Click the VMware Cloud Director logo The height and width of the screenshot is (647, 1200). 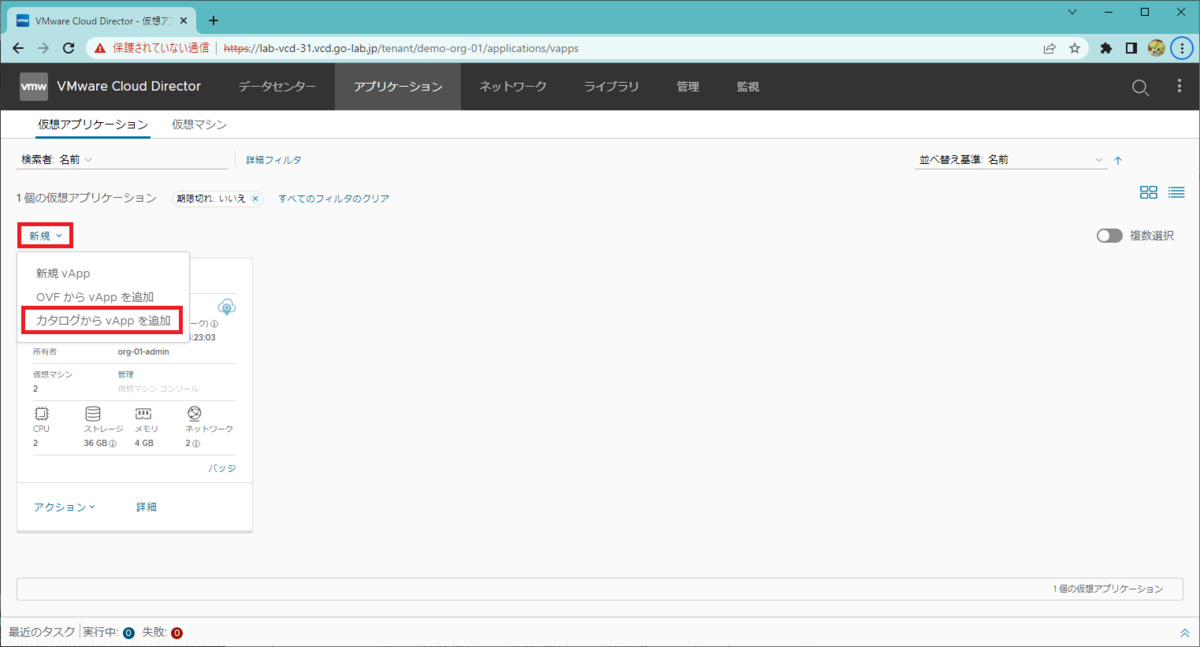point(34,87)
